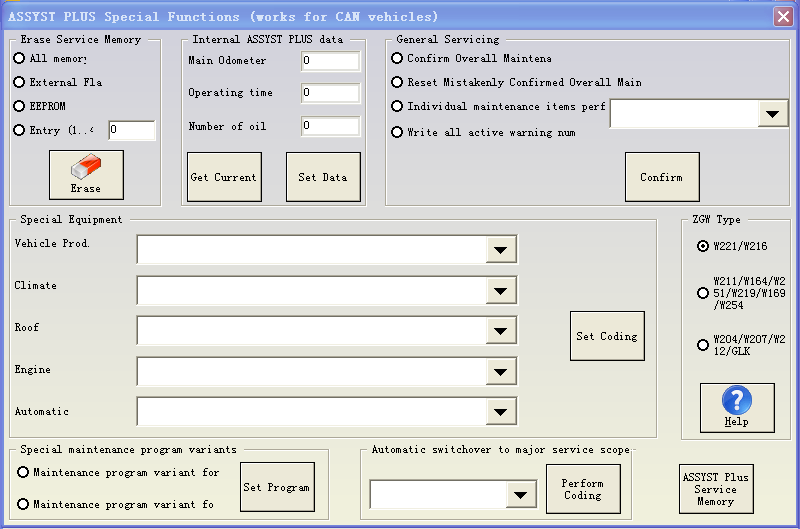Click the Operating time input field
Screen dimensions: 800x529
click(x=330, y=93)
